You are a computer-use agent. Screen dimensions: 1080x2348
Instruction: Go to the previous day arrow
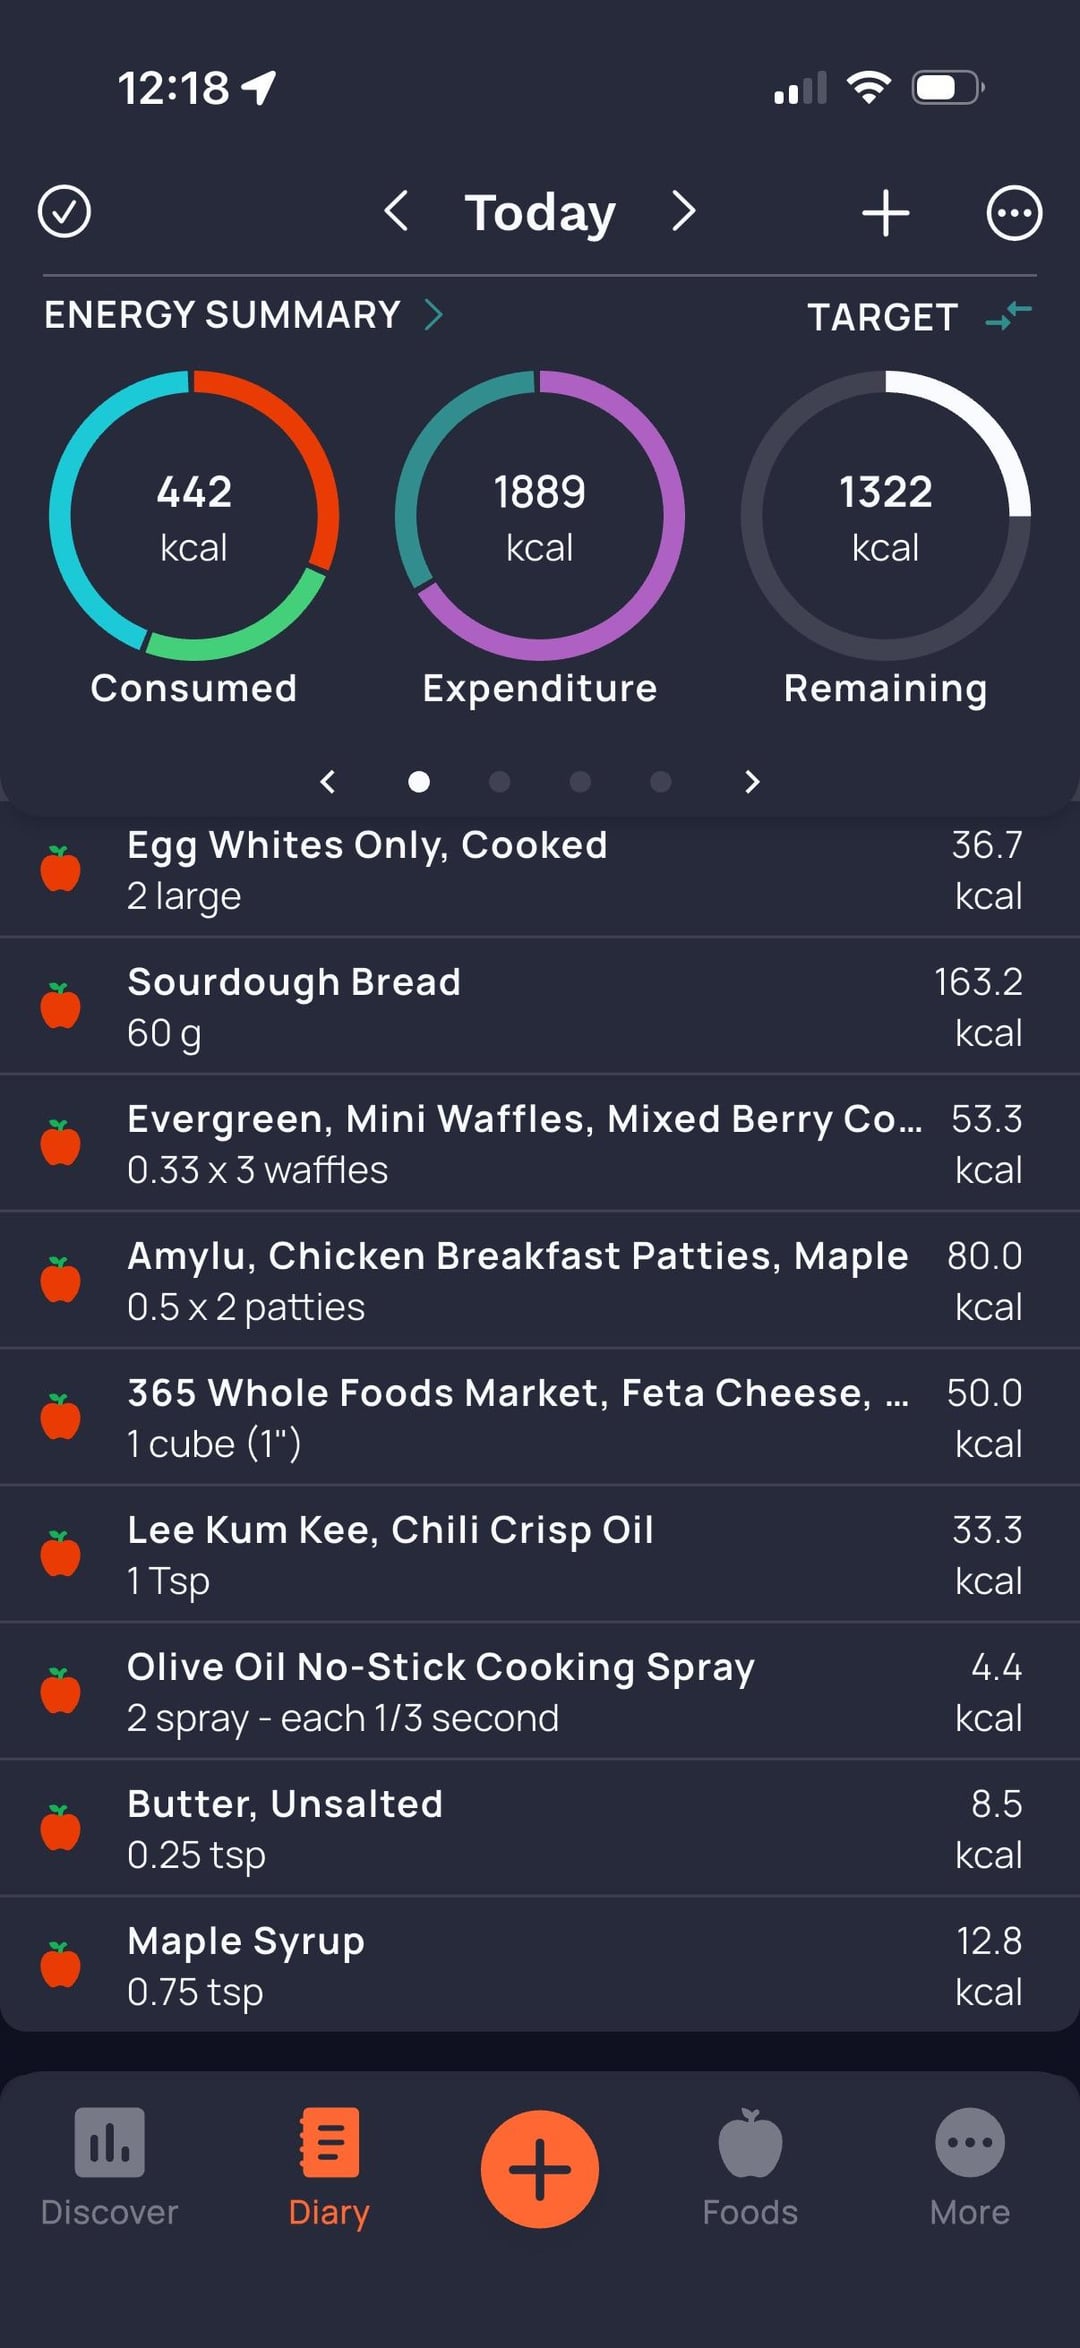396,212
